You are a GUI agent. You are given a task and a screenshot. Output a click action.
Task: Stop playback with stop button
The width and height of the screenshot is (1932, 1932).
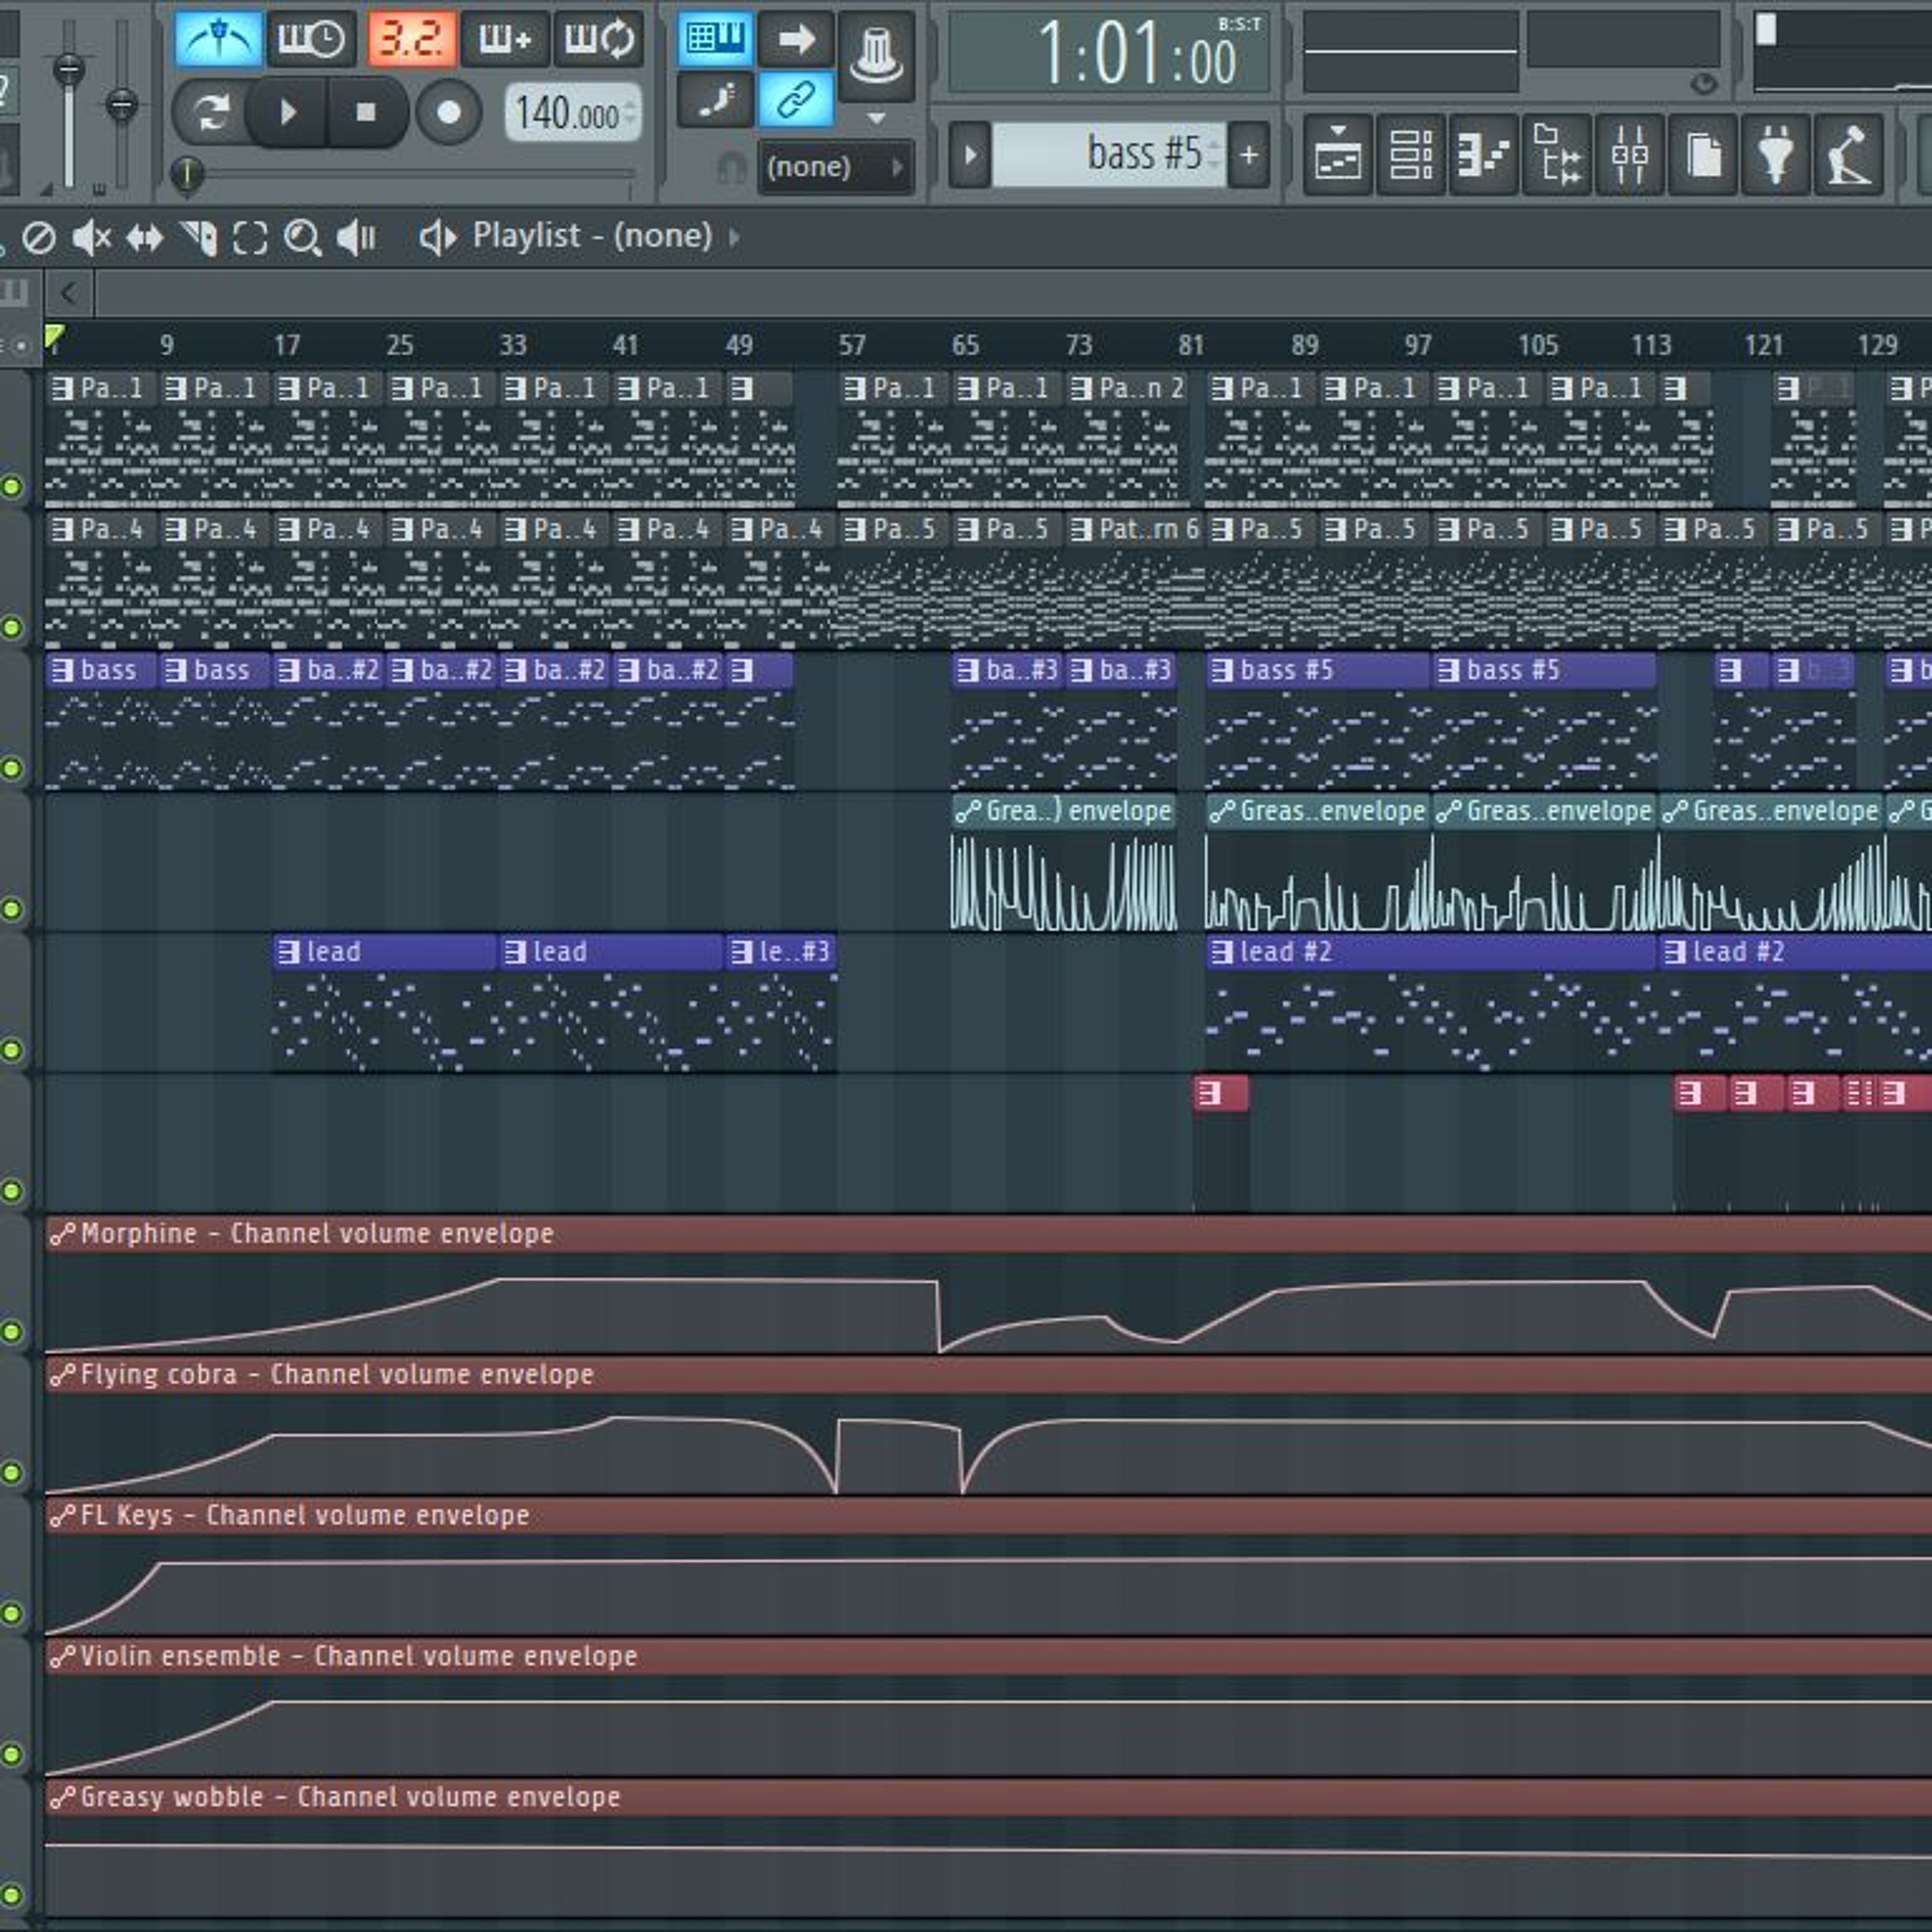coord(366,112)
